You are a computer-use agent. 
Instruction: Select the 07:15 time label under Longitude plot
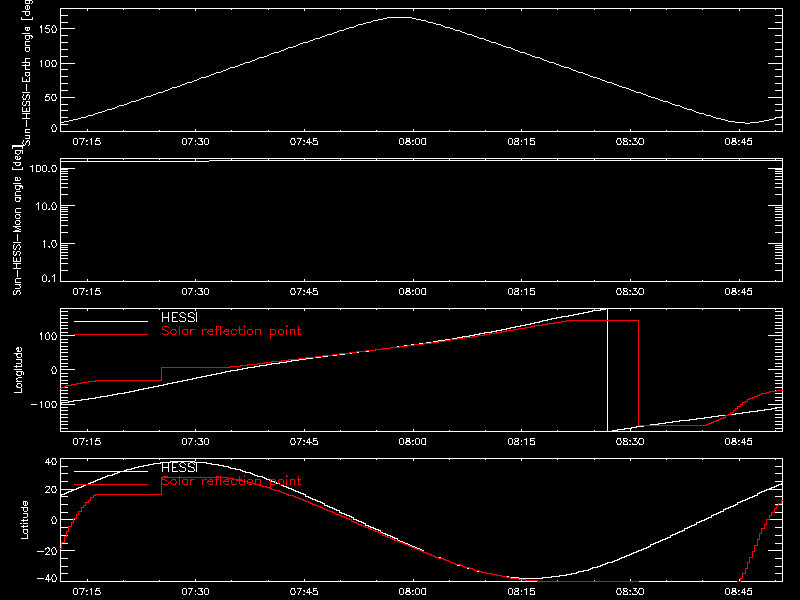[x=87, y=442]
